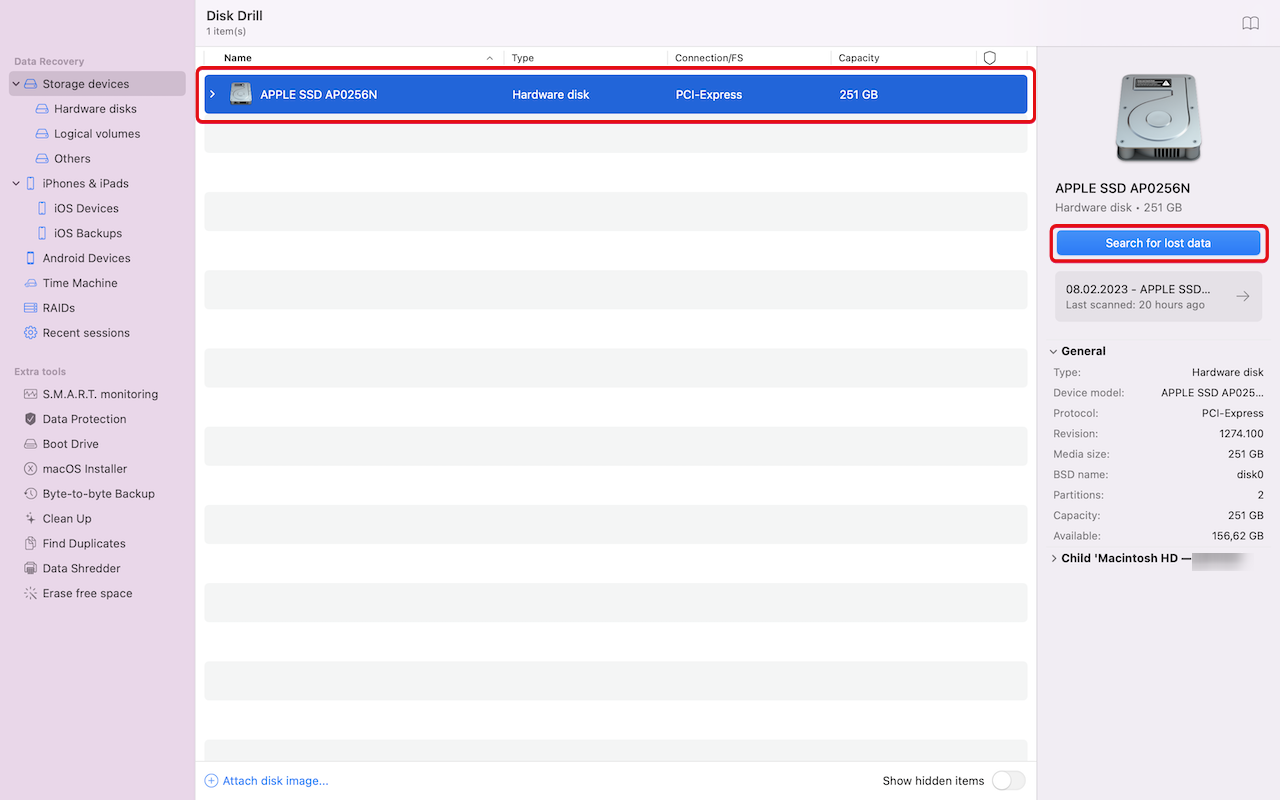Click the Partitions value 2

click(1260, 495)
